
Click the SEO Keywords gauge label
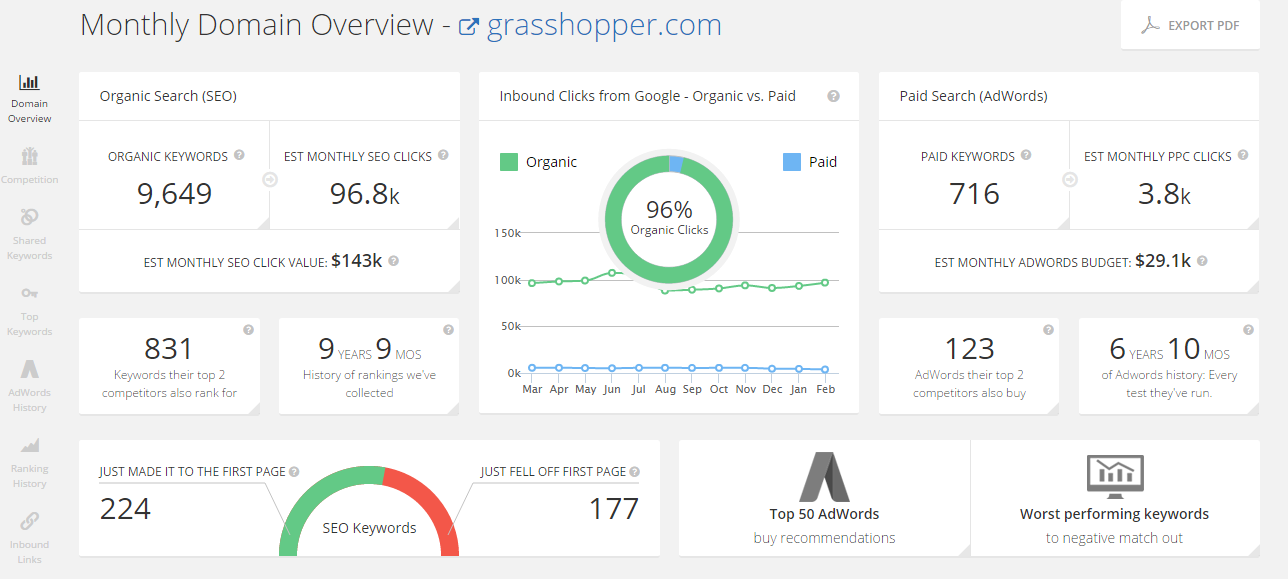coord(369,528)
